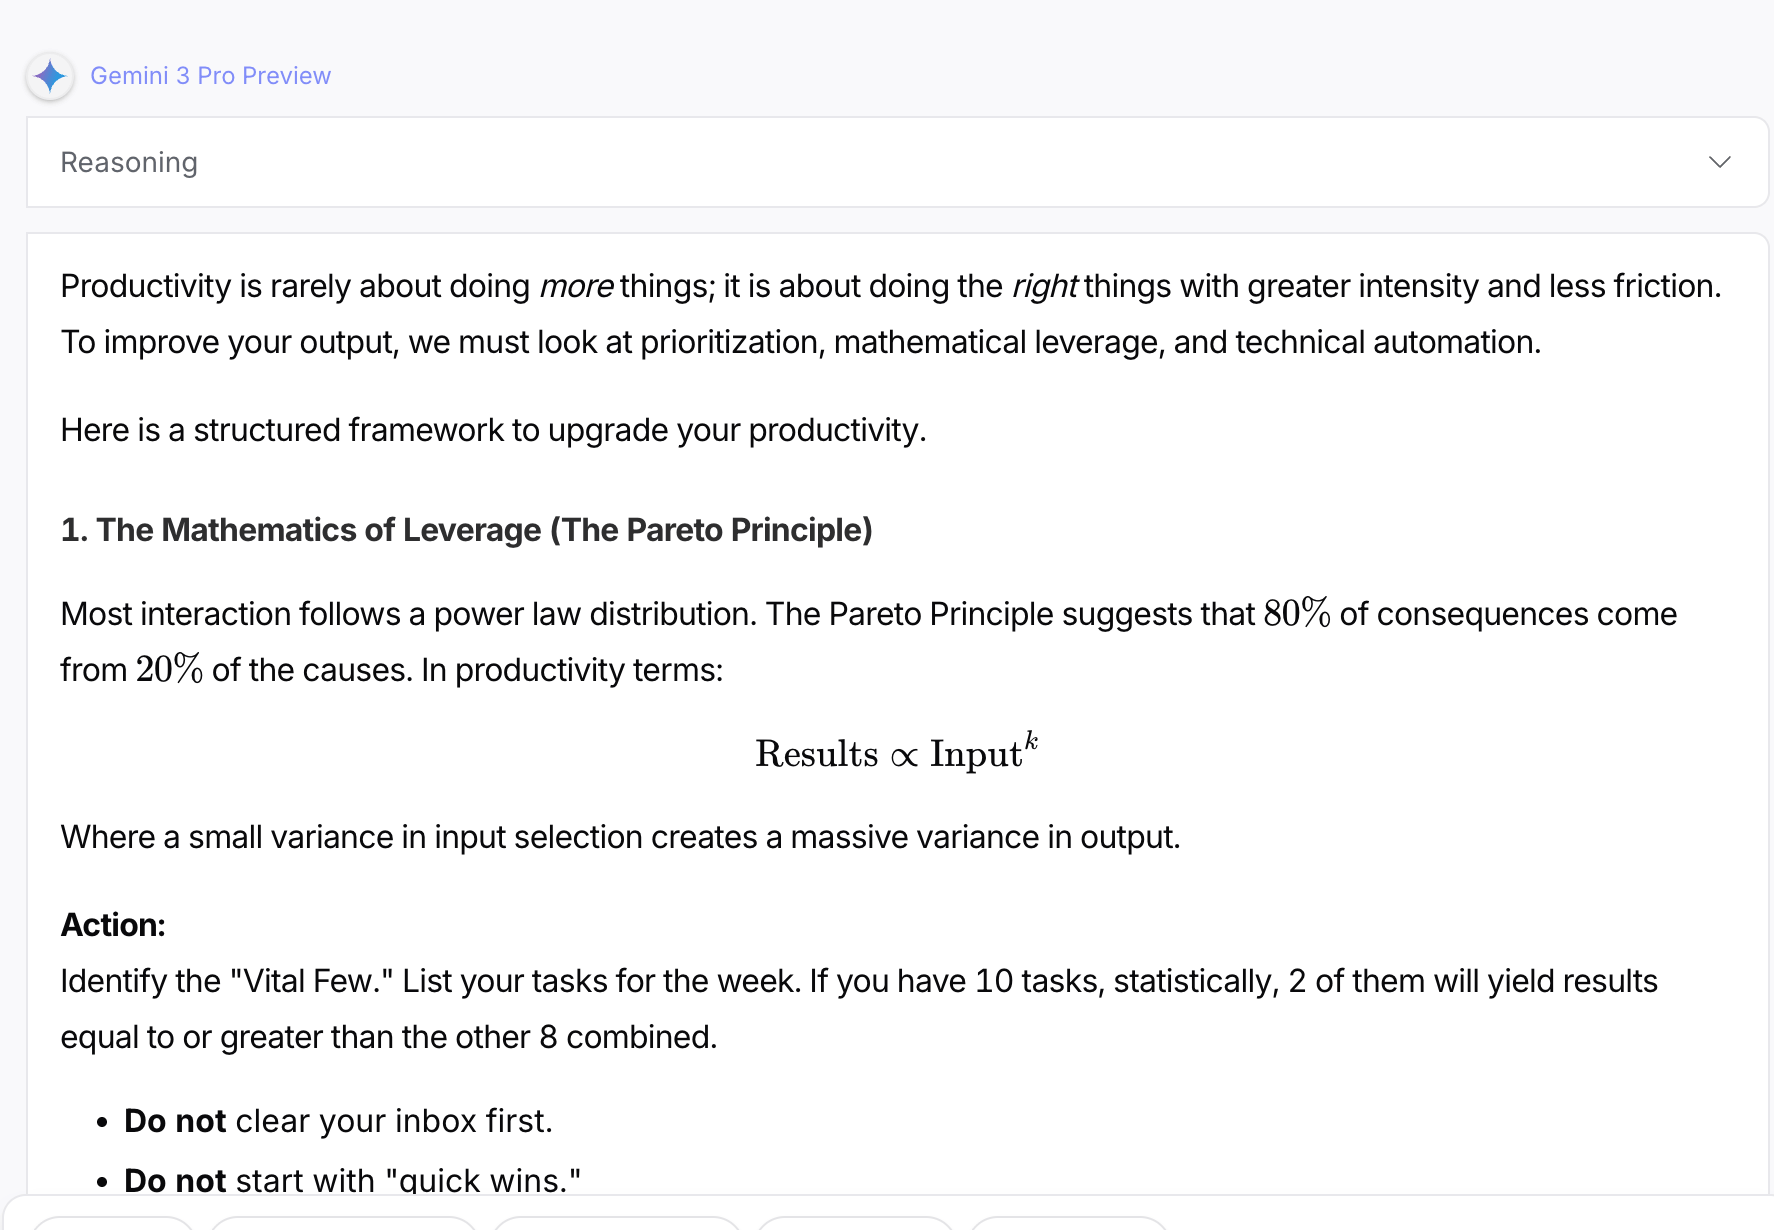Click the bold Action: label
1774x1230 pixels.
coord(113,925)
